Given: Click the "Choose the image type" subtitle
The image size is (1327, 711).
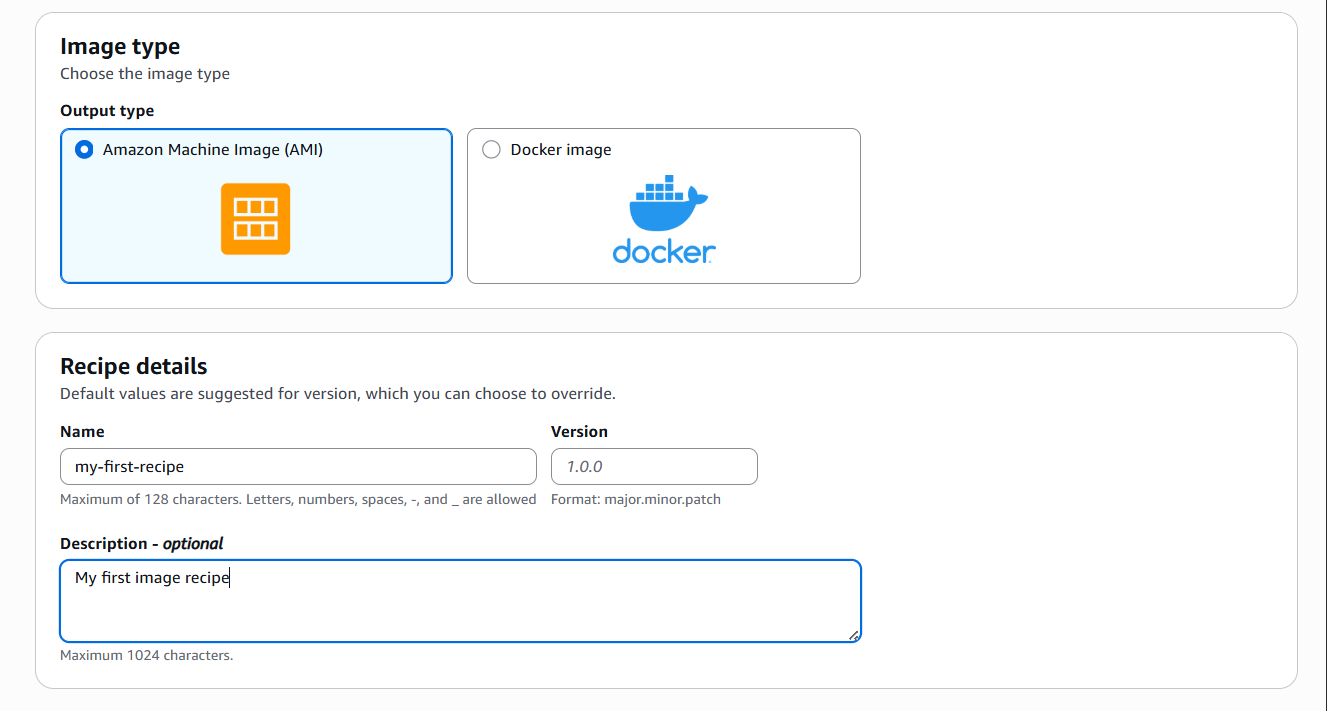Looking at the screenshot, I should (145, 74).
